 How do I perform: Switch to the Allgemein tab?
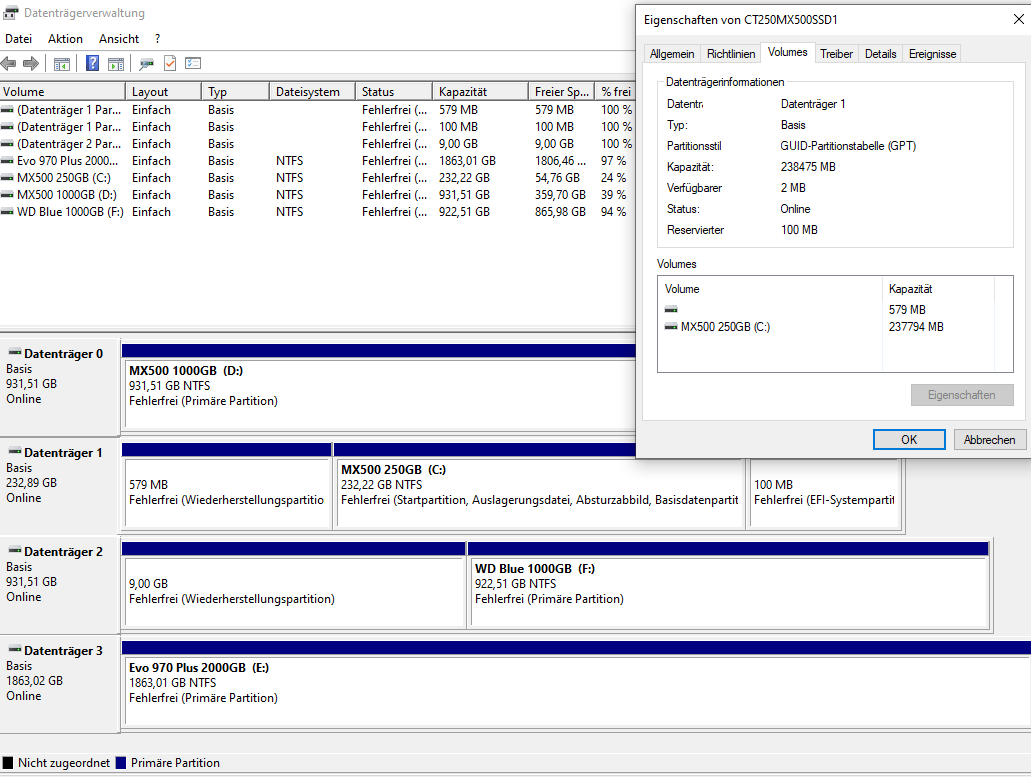tap(672, 54)
